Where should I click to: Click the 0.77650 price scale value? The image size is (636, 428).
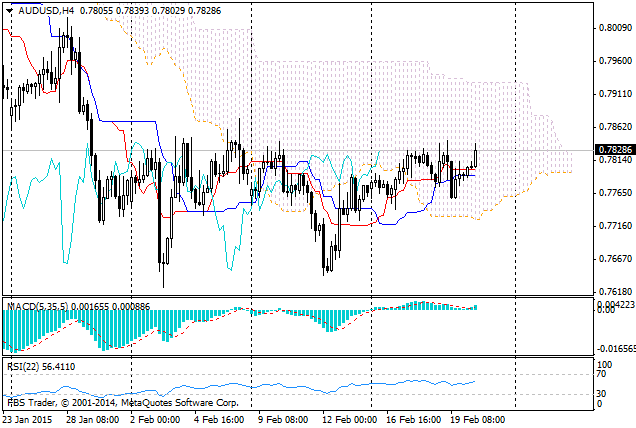pos(615,193)
